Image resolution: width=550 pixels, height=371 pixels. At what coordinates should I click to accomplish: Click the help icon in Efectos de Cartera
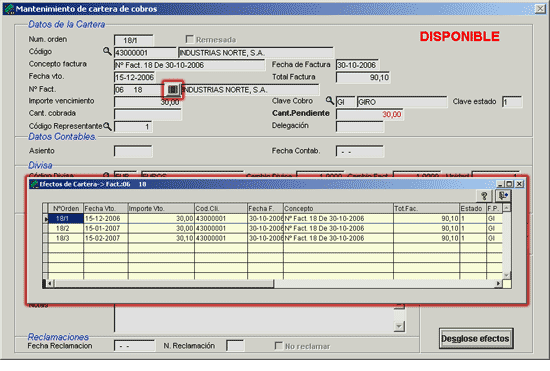pyautogui.click(x=484, y=196)
